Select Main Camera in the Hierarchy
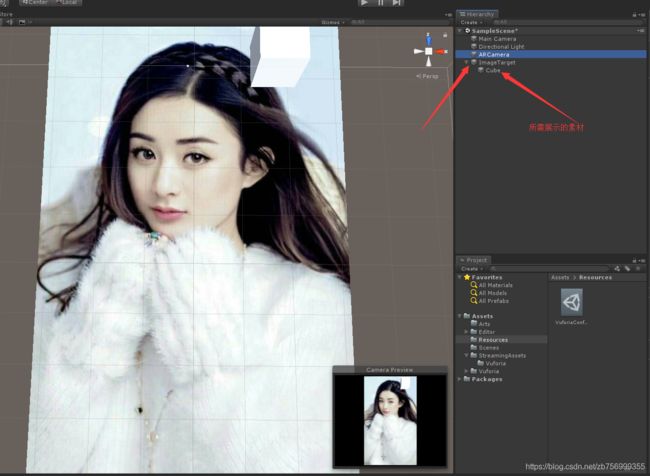 tap(497, 39)
